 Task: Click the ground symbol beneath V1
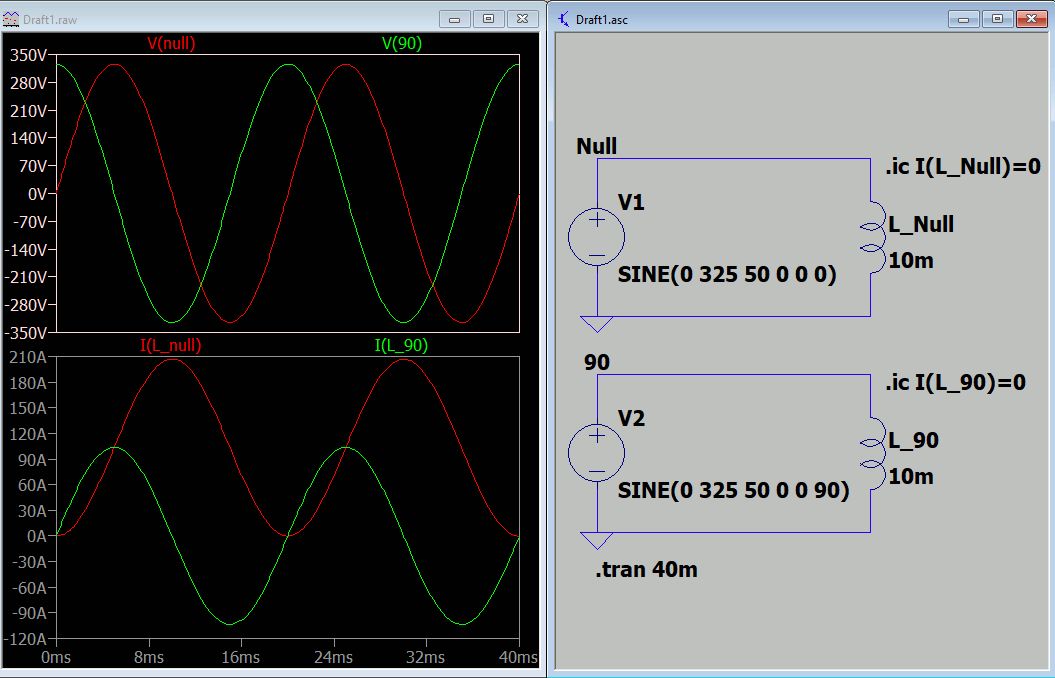pos(596,323)
